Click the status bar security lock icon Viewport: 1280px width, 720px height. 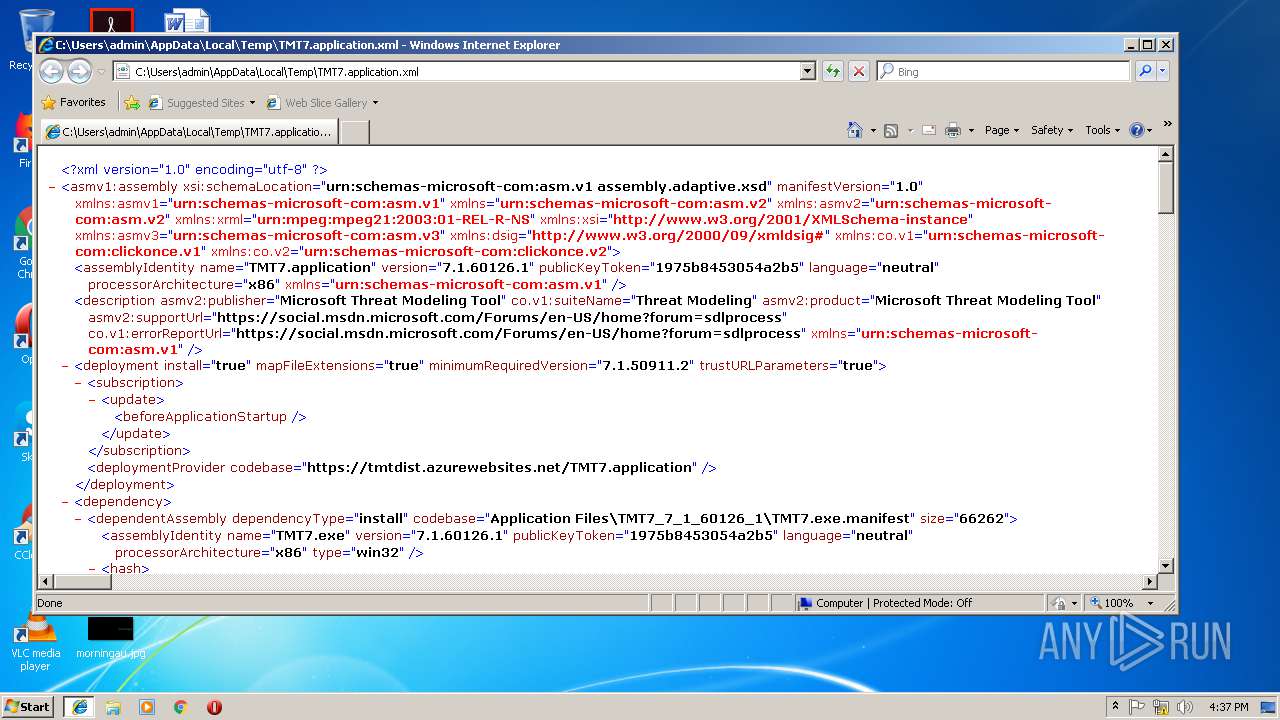[x=1059, y=603]
